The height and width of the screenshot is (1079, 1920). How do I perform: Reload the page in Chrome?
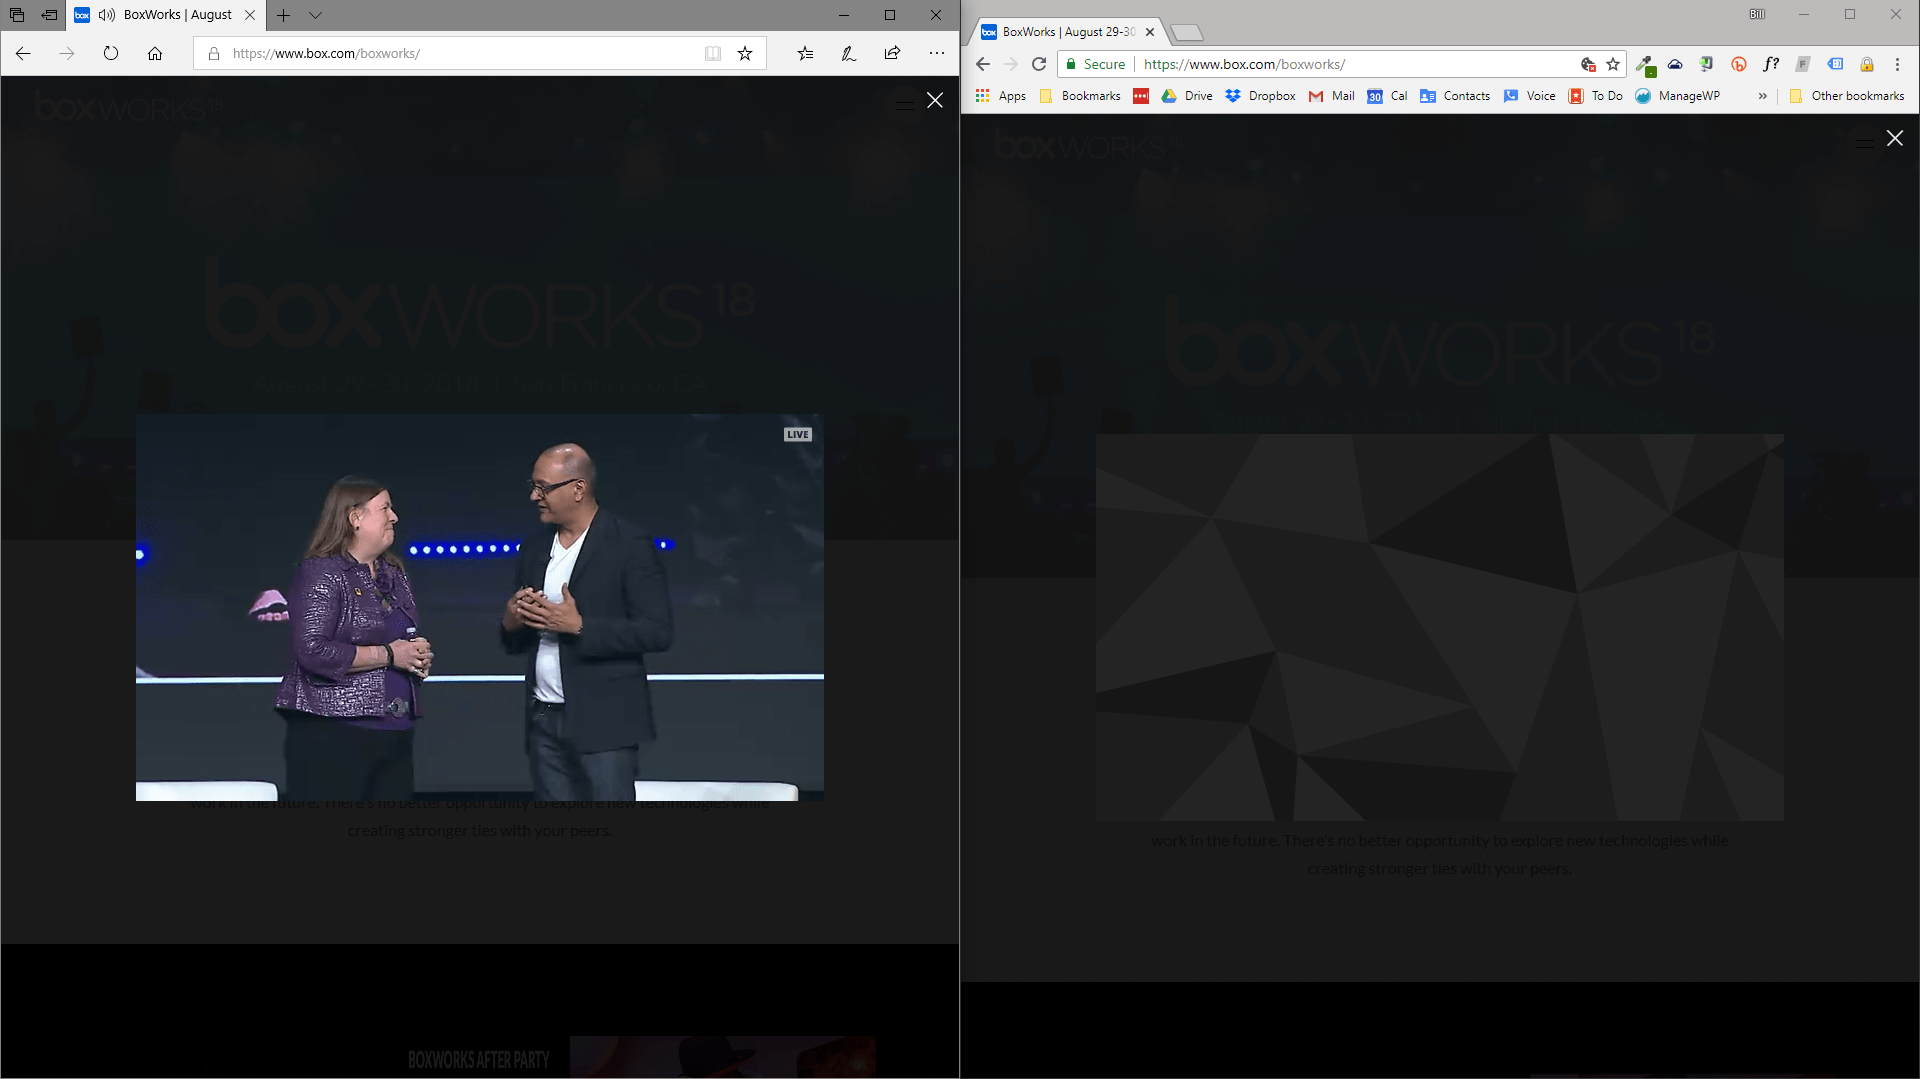(x=1039, y=64)
